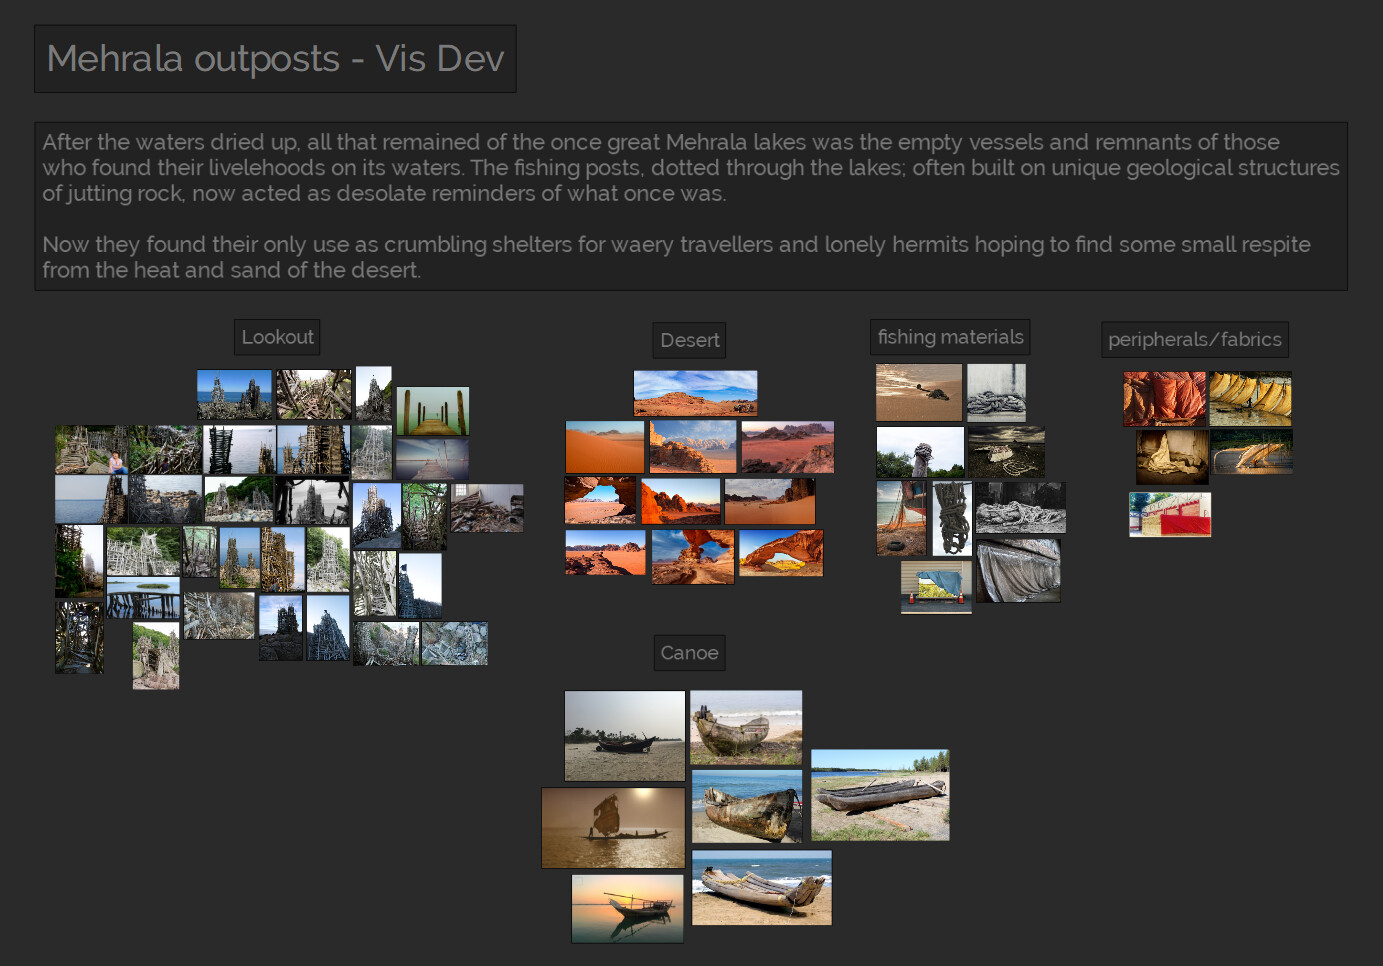Select the bright yellow hanging cloths photo
This screenshot has height=966, width=1383.
1250,399
